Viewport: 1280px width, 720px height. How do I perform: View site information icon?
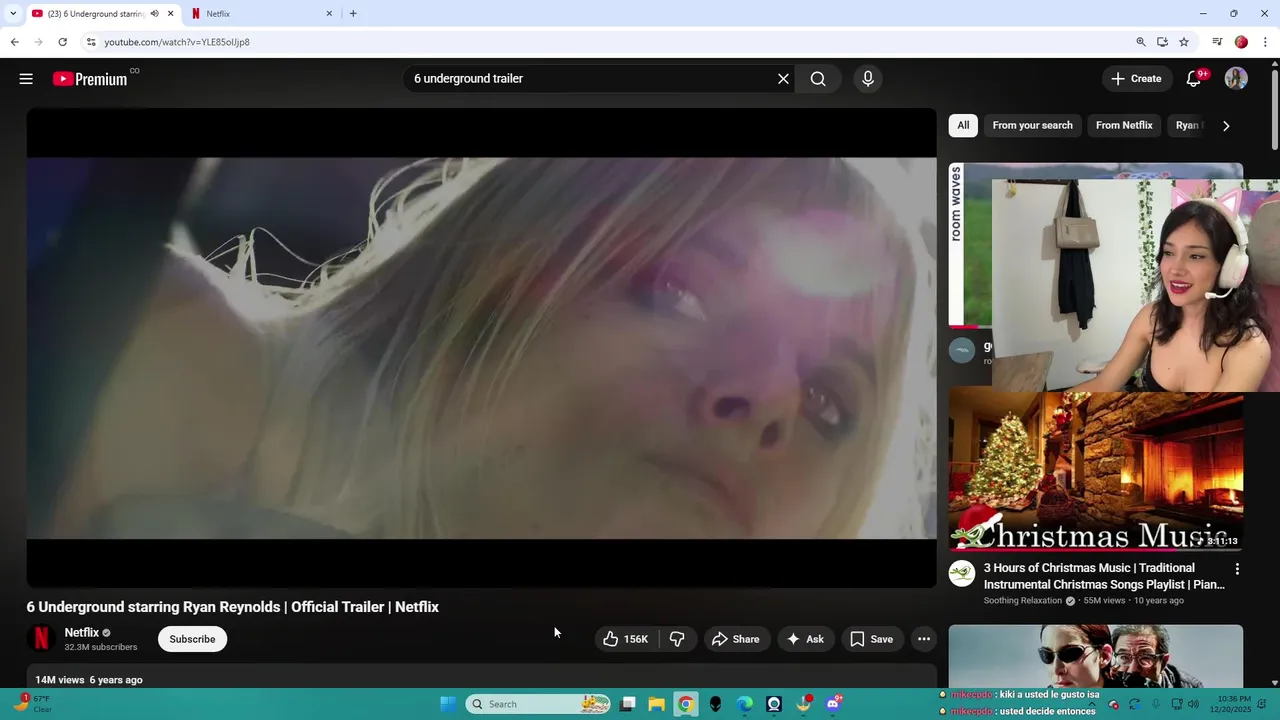91,42
